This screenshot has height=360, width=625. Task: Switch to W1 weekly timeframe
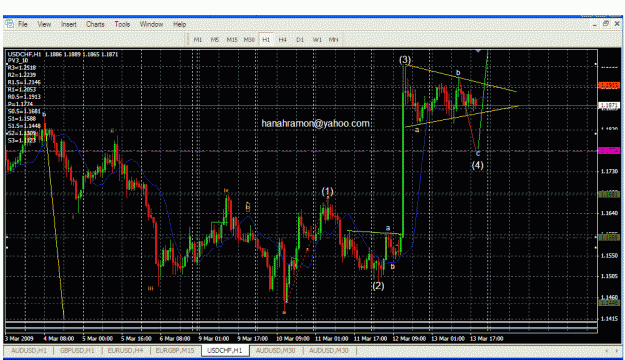pyautogui.click(x=317, y=40)
